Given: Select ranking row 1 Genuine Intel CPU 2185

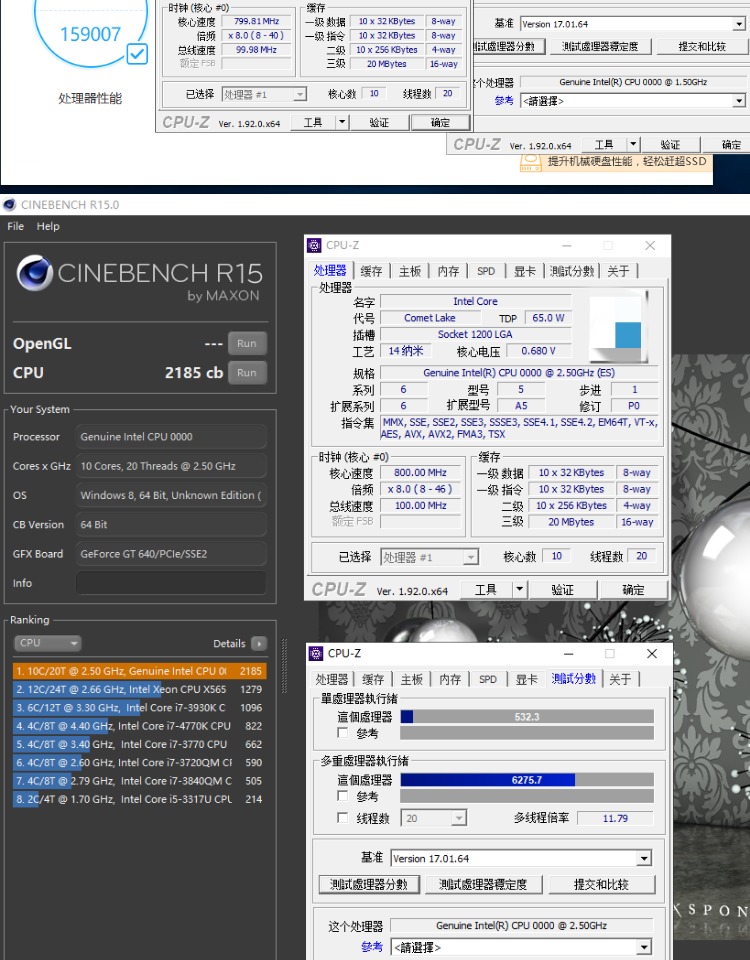Looking at the screenshot, I should click(139, 671).
